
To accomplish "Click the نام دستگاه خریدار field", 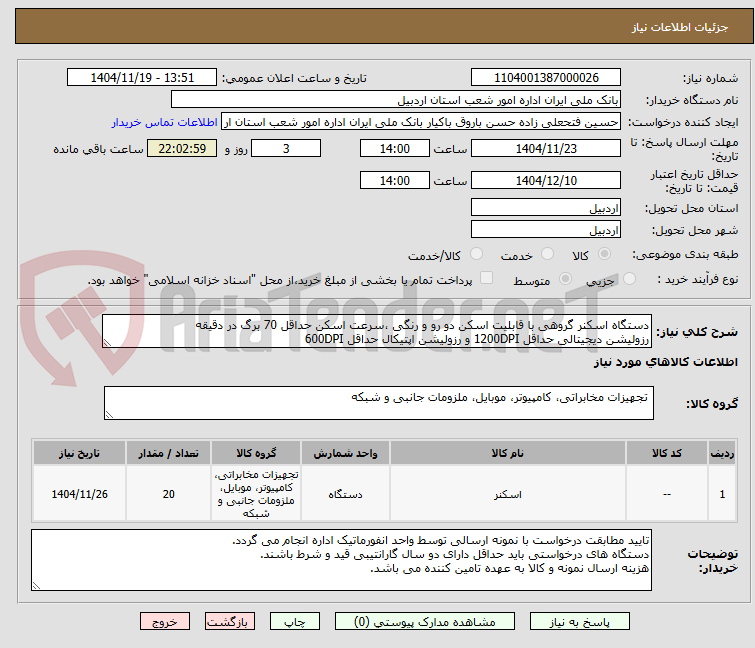I will click(x=396, y=100).
